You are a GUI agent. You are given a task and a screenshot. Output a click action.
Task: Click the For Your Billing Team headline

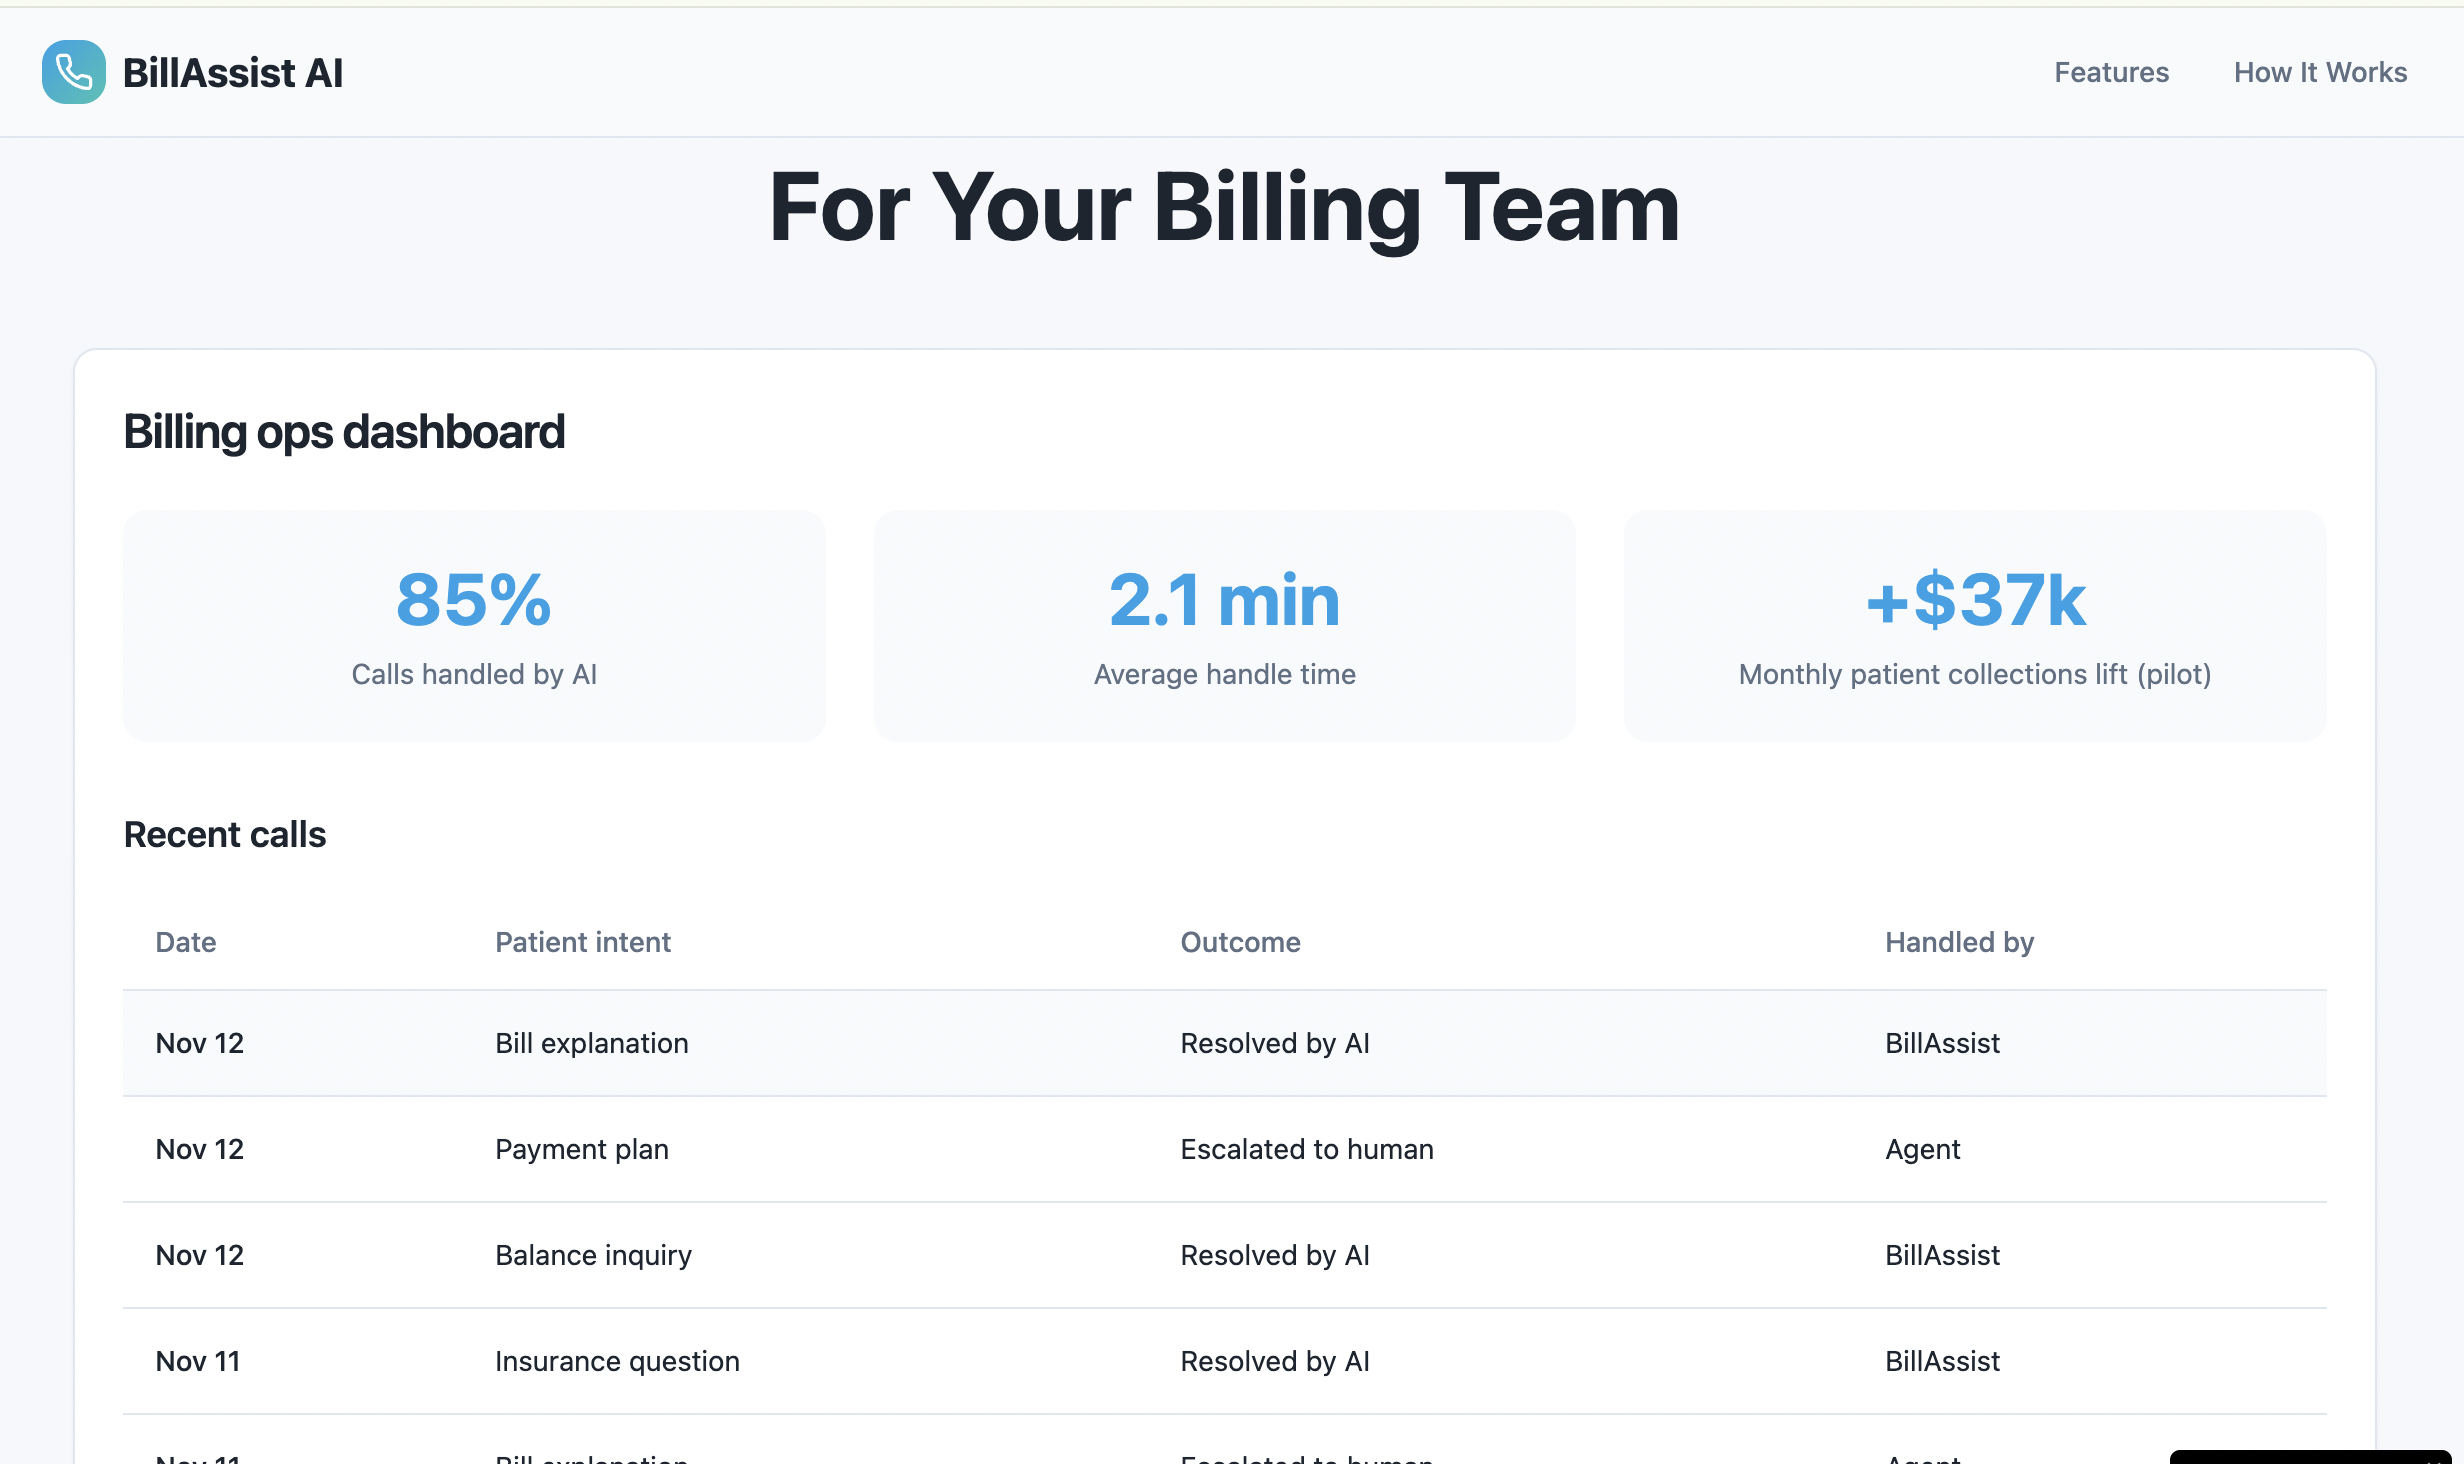(x=1224, y=208)
